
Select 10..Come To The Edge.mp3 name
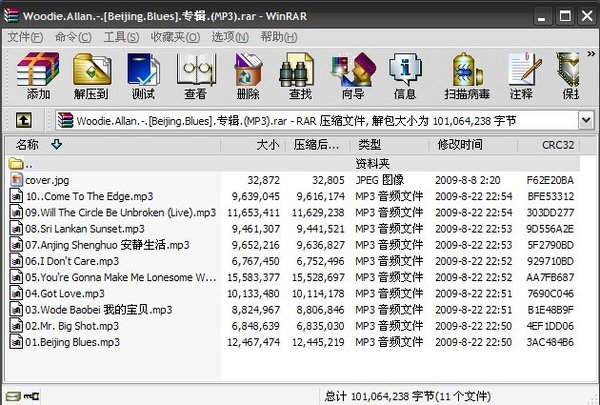89,196
